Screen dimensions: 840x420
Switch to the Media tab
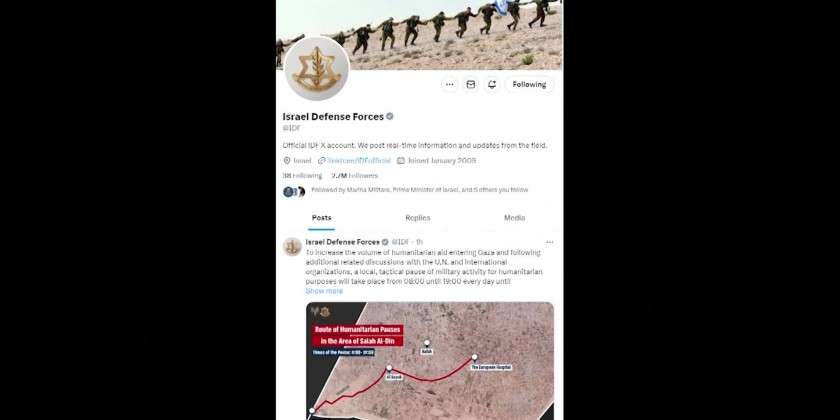click(x=514, y=218)
